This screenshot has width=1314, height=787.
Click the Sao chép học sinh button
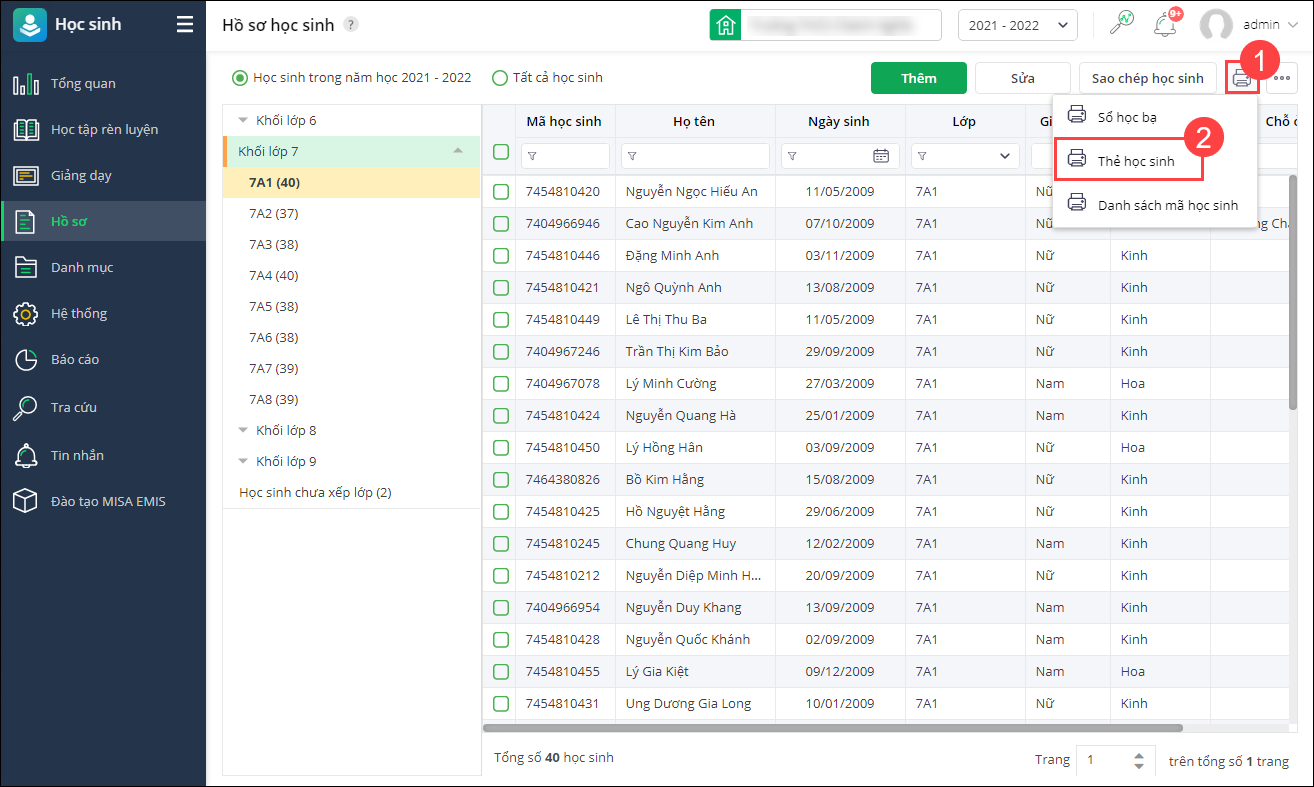click(1147, 78)
